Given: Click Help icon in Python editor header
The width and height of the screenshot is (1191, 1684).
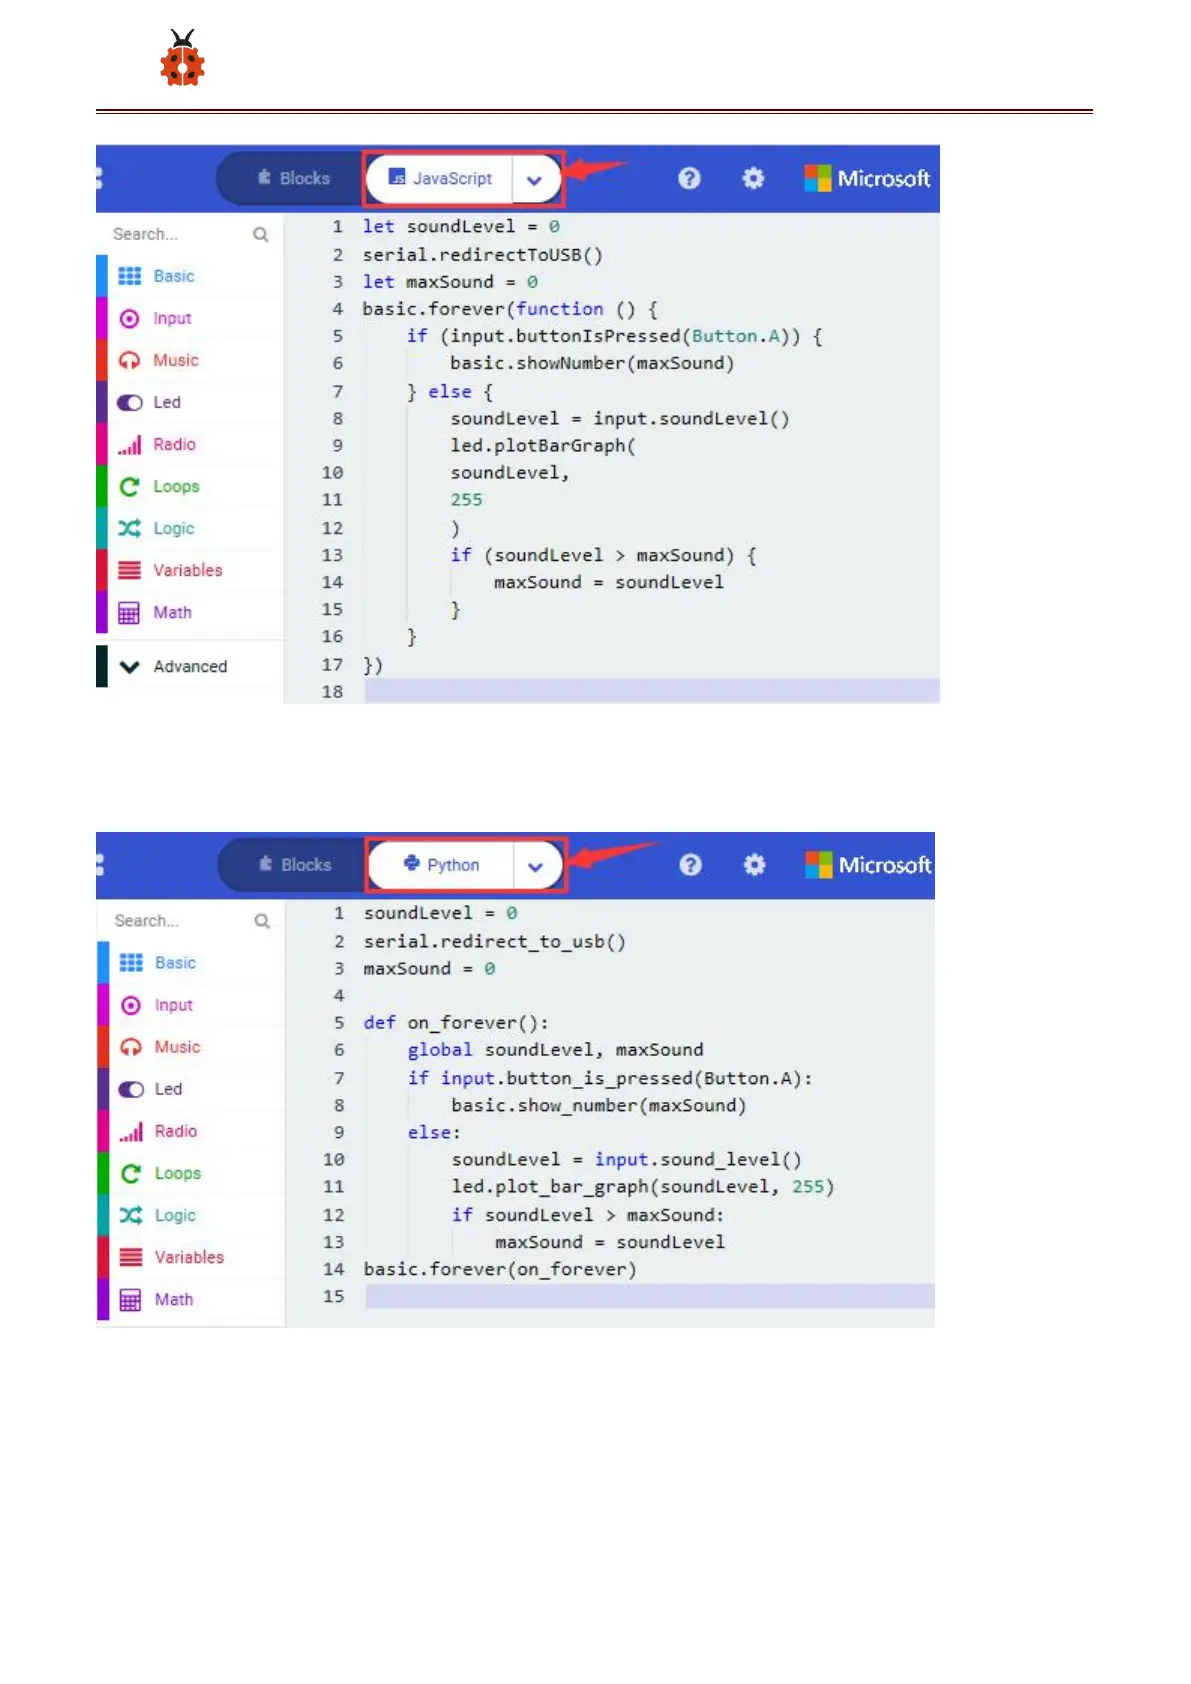Looking at the screenshot, I should 690,865.
